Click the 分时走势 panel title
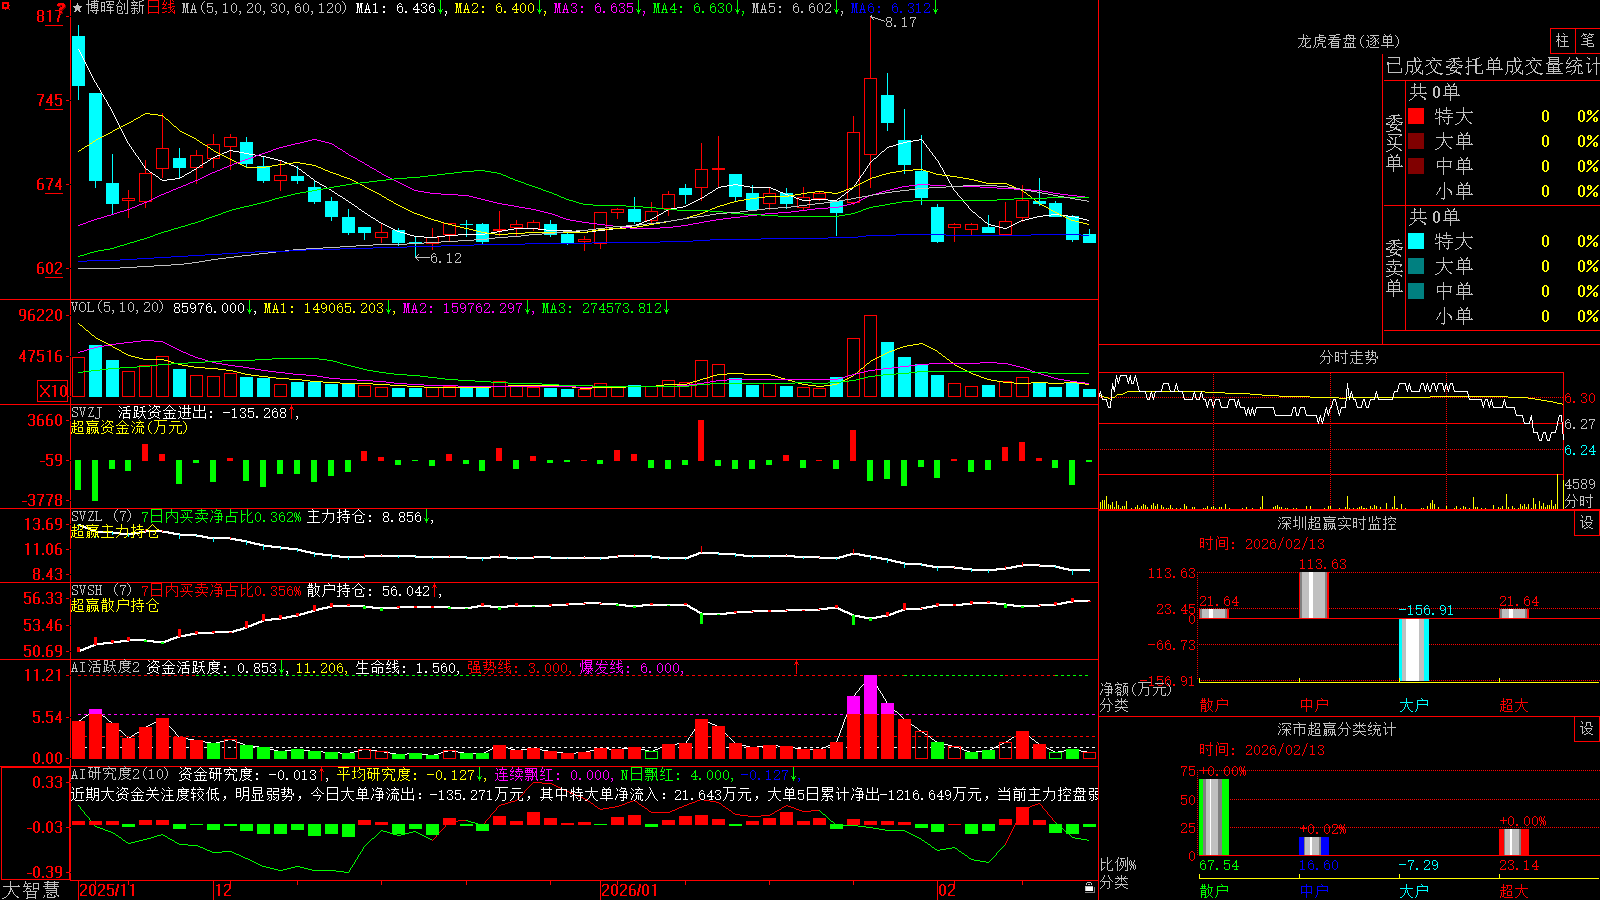 [x=1348, y=357]
